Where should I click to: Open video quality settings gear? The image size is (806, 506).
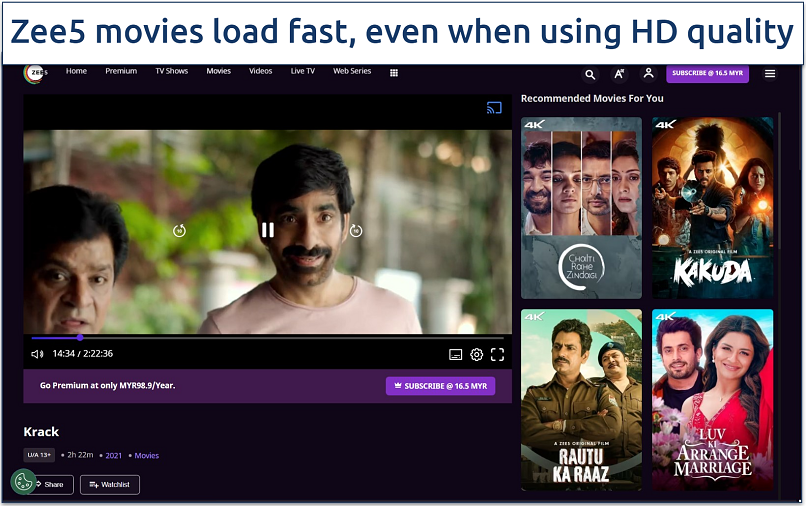coord(476,354)
